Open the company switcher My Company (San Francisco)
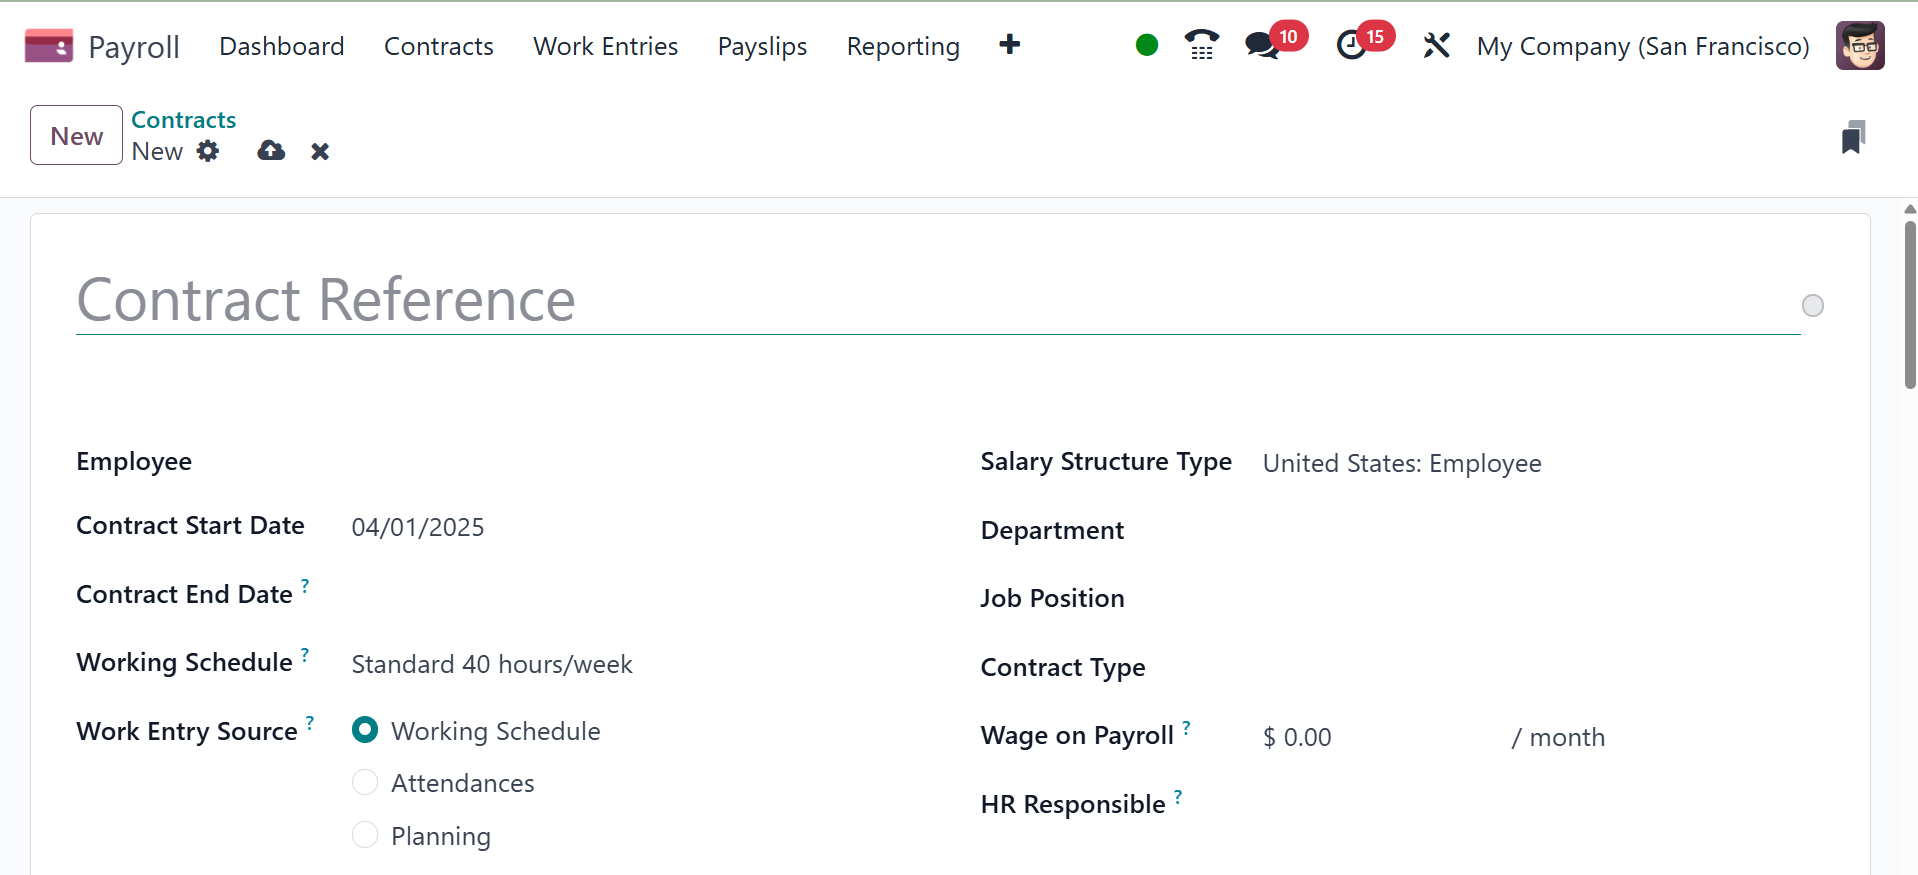This screenshot has height=875, width=1918. tap(1642, 46)
